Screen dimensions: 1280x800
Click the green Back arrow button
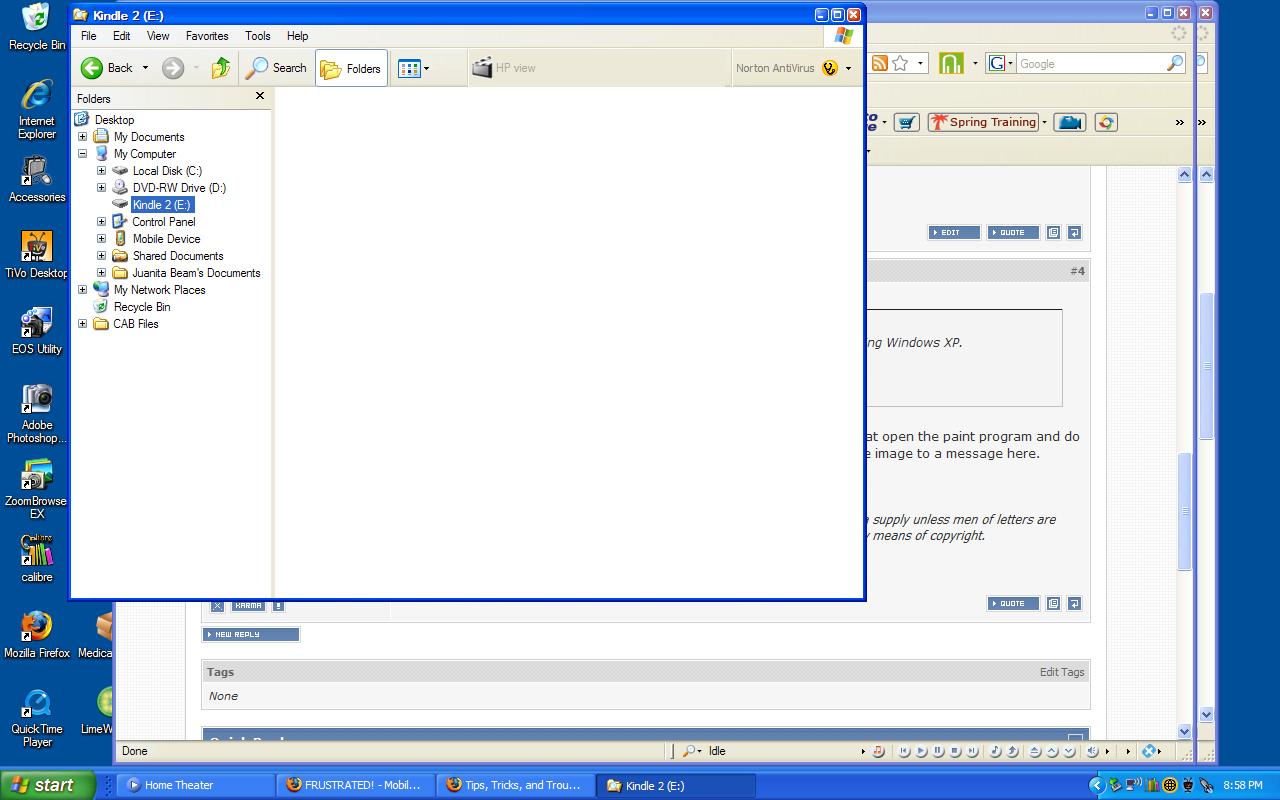pyautogui.click(x=92, y=68)
